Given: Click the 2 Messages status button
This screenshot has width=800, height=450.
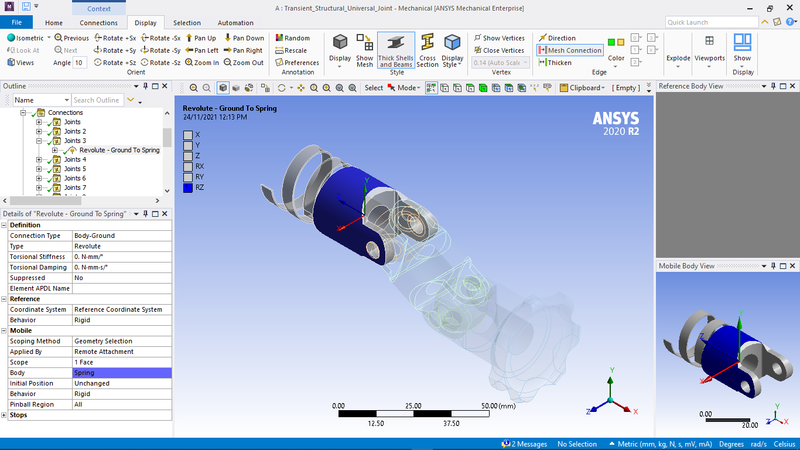Looking at the screenshot, I should tap(524, 444).
